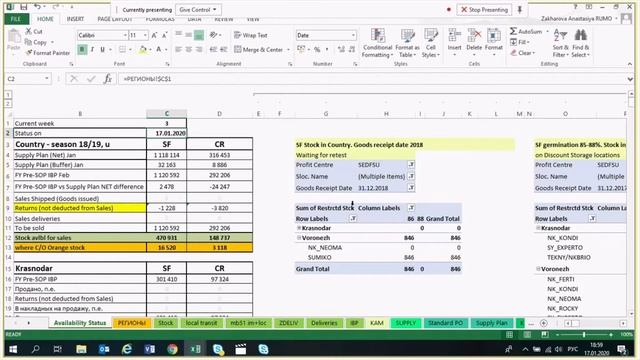Click the taskbar search icon
This screenshot has height=360, width=640.
[x=36, y=349]
